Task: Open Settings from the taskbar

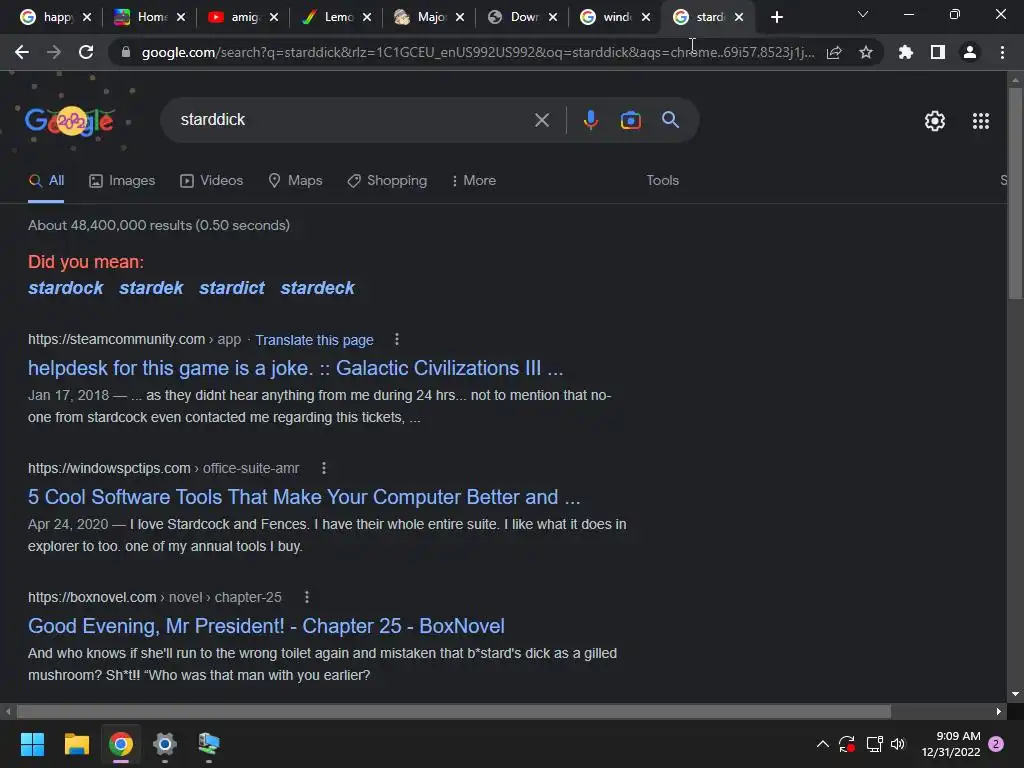Action: point(165,744)
